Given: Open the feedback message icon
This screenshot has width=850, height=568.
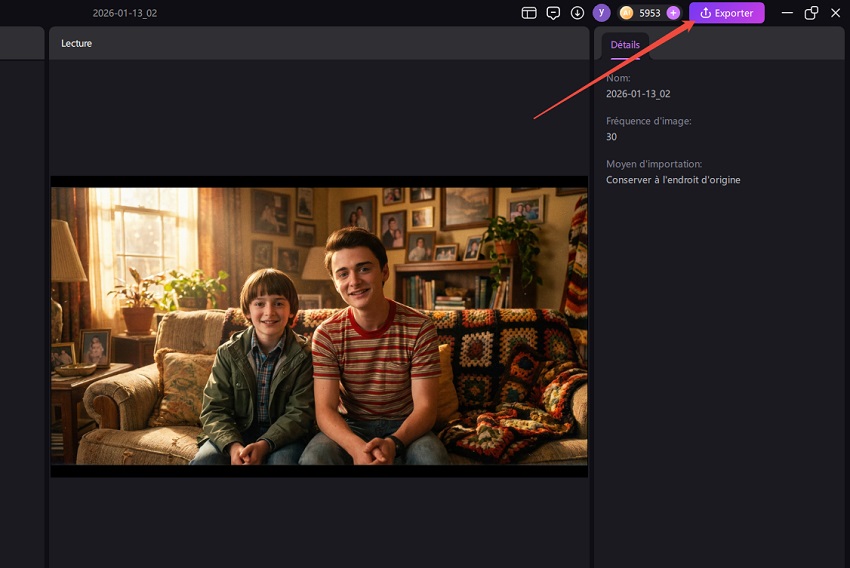Looking at the screenshot, I should click(554, 13).
